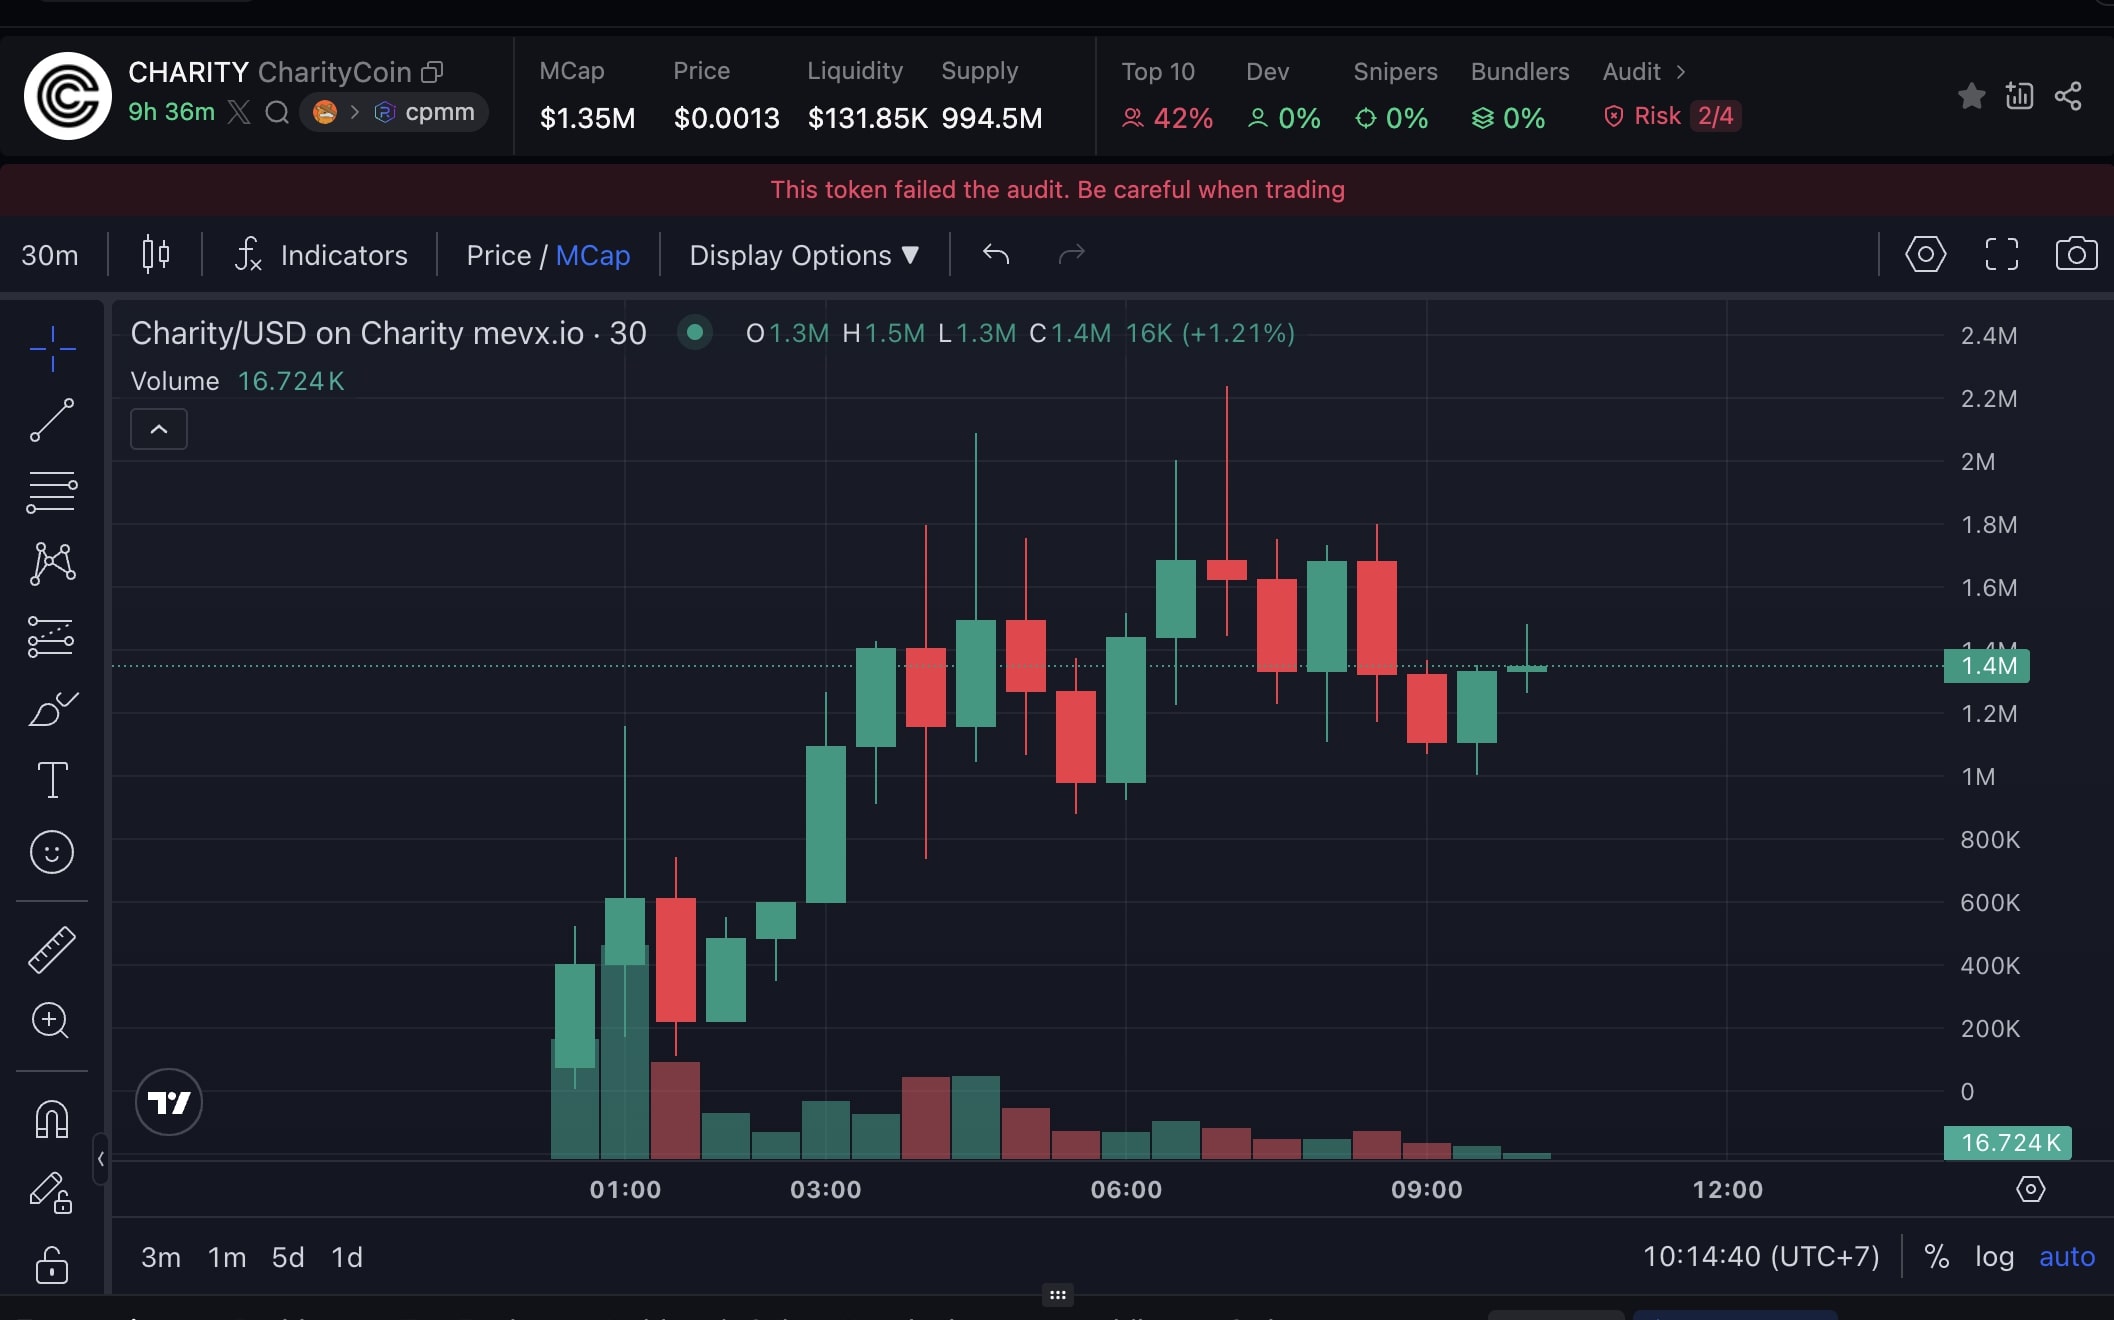2114x1320 pixels.
Task: Lock all drawing tools
Action: [52, 1264]
